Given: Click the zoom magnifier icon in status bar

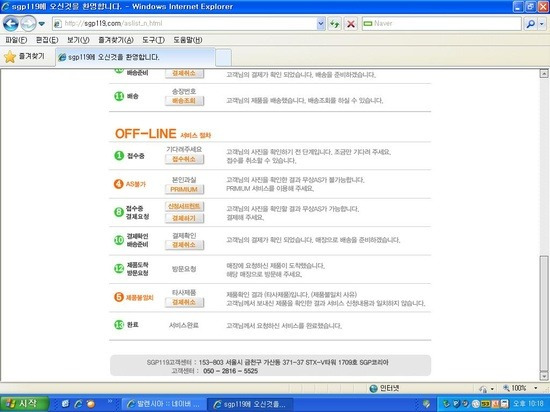Looking at the screenshot, I should tap(506, 388).
